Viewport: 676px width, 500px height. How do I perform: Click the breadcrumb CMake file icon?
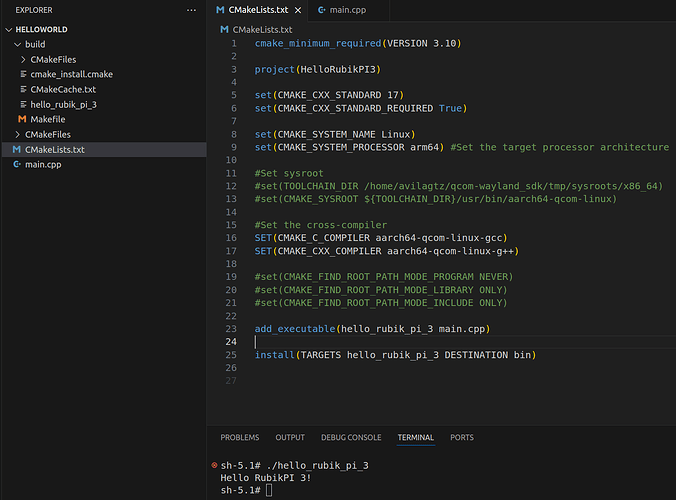point(224,29)
